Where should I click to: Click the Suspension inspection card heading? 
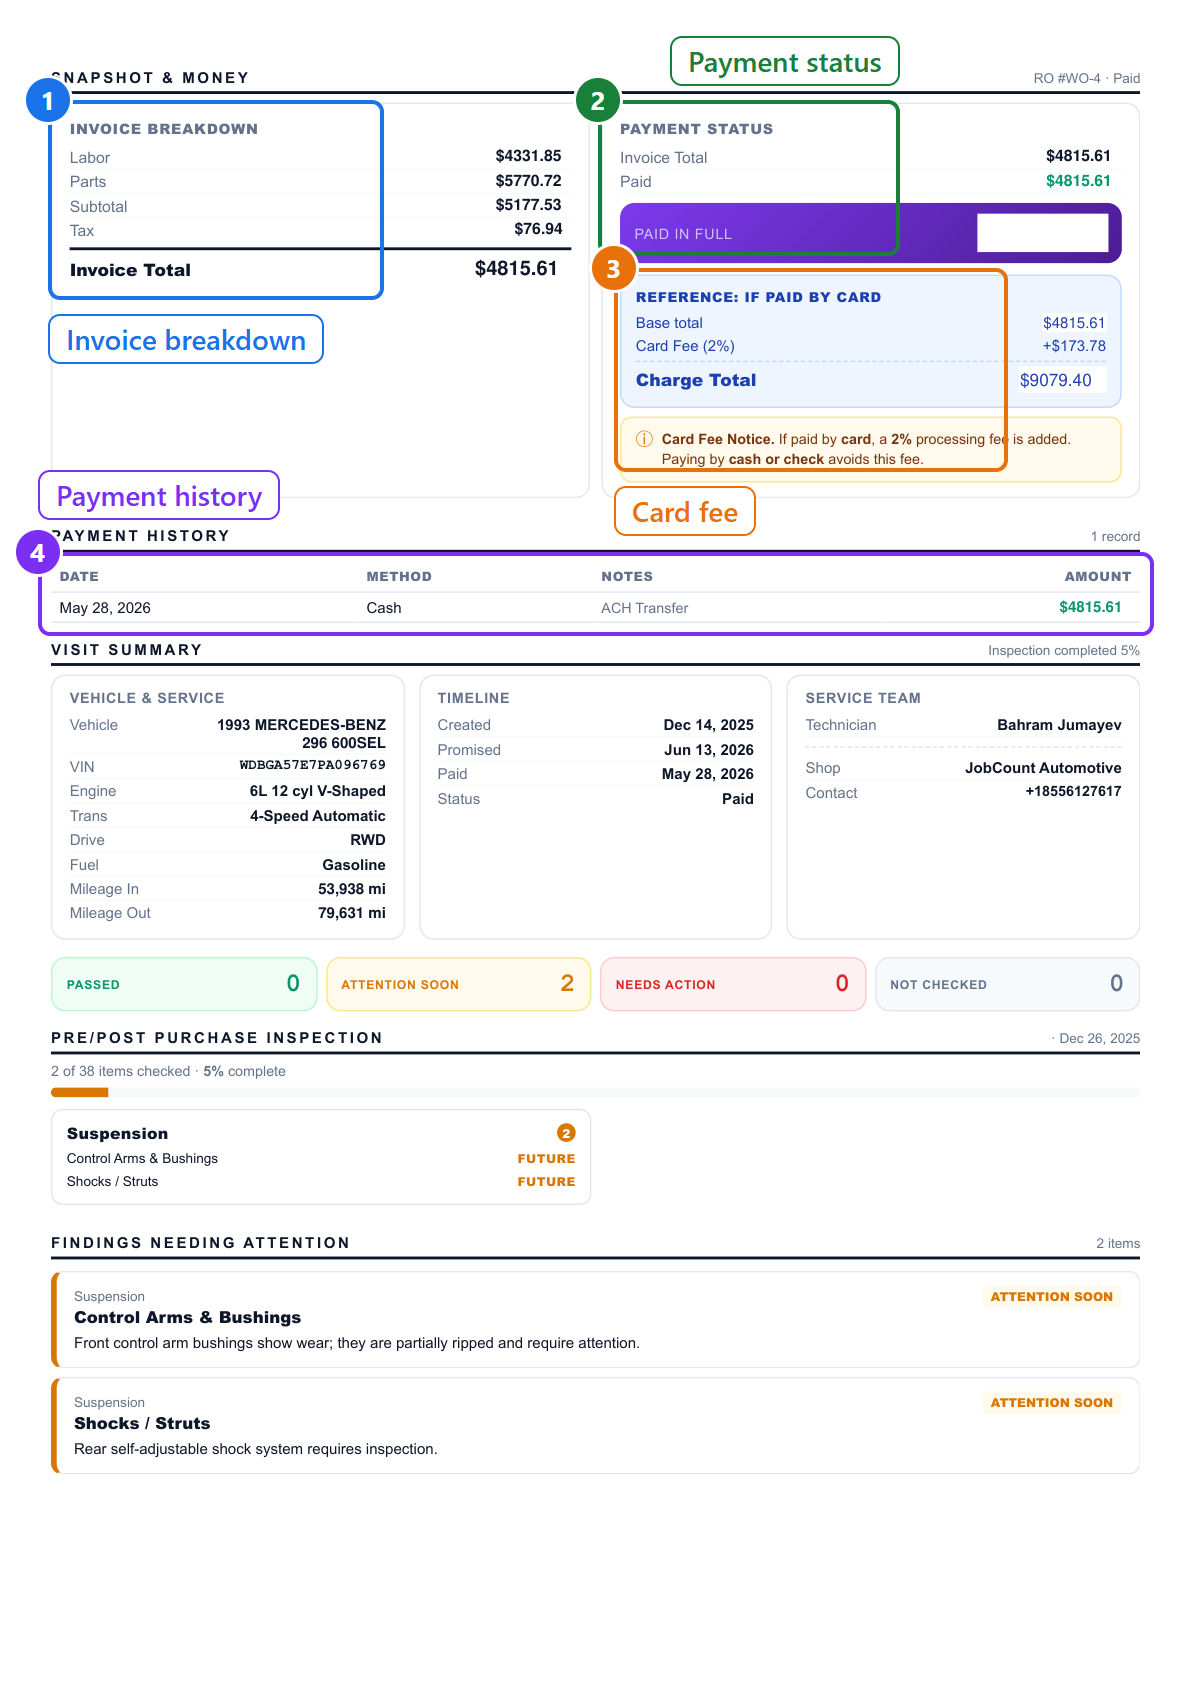click(x=117, y=1133)
